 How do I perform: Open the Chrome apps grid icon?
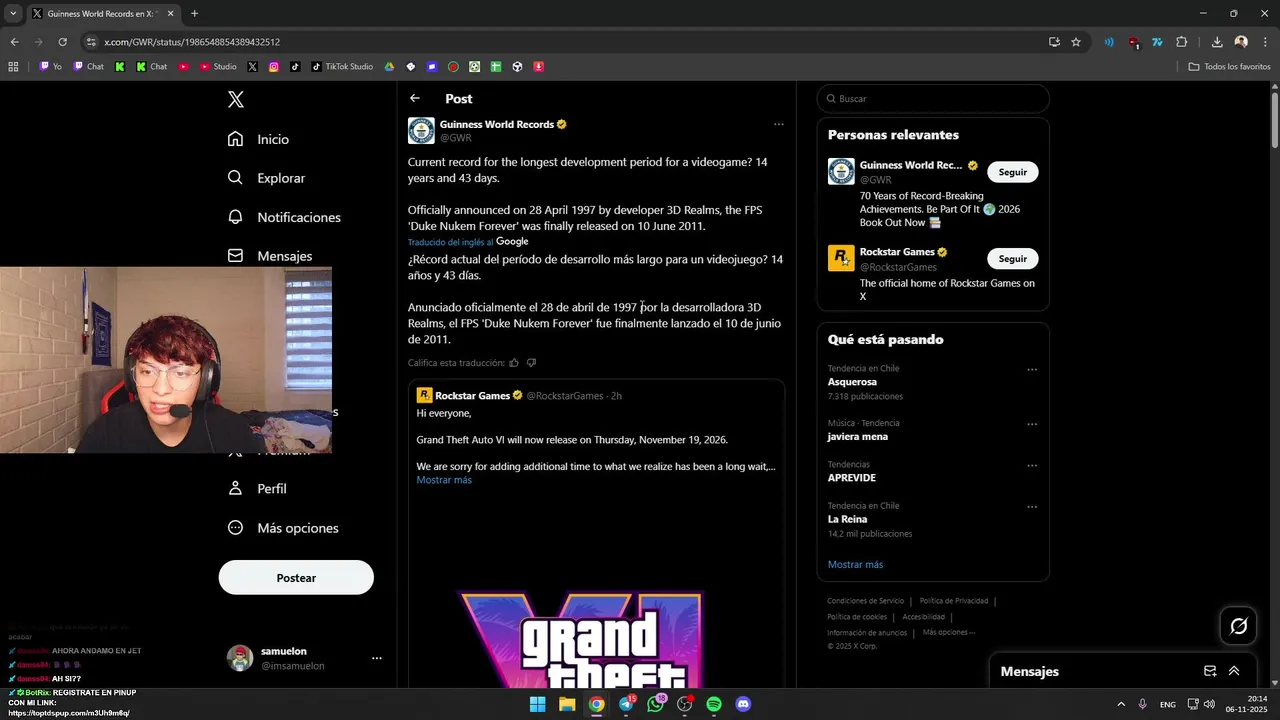[13, 67]
